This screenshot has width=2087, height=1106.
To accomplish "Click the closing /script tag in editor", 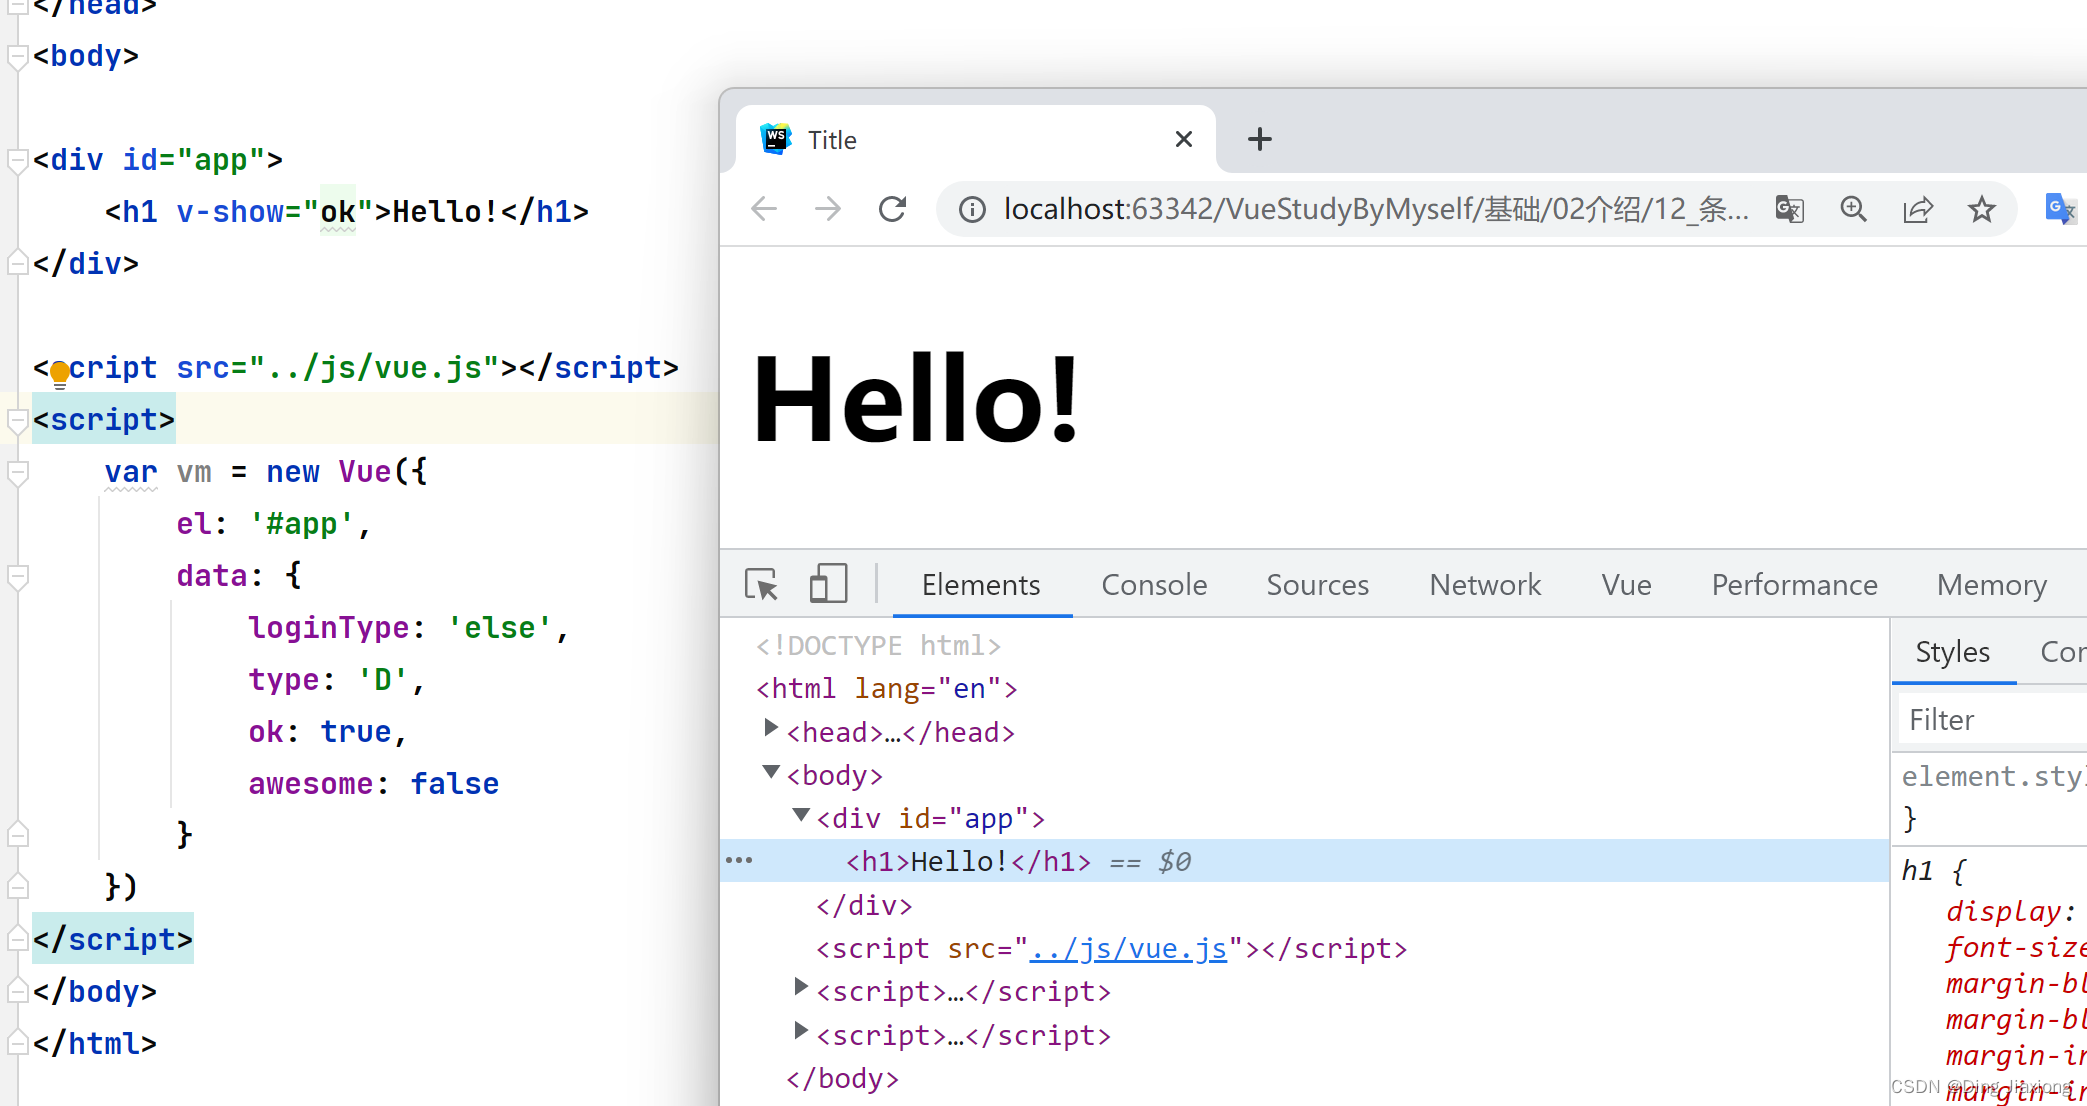I will pos(113,940).
